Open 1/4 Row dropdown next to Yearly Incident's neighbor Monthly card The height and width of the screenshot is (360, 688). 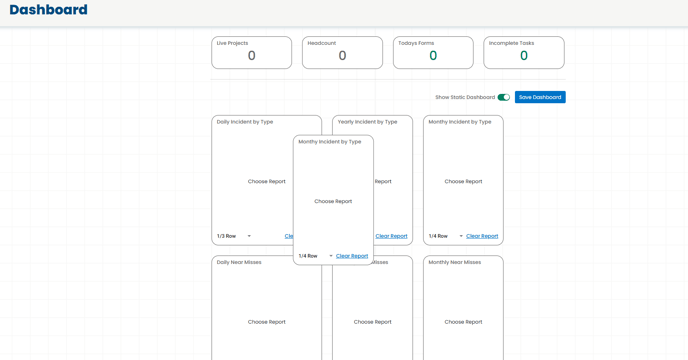pos(446,236)
